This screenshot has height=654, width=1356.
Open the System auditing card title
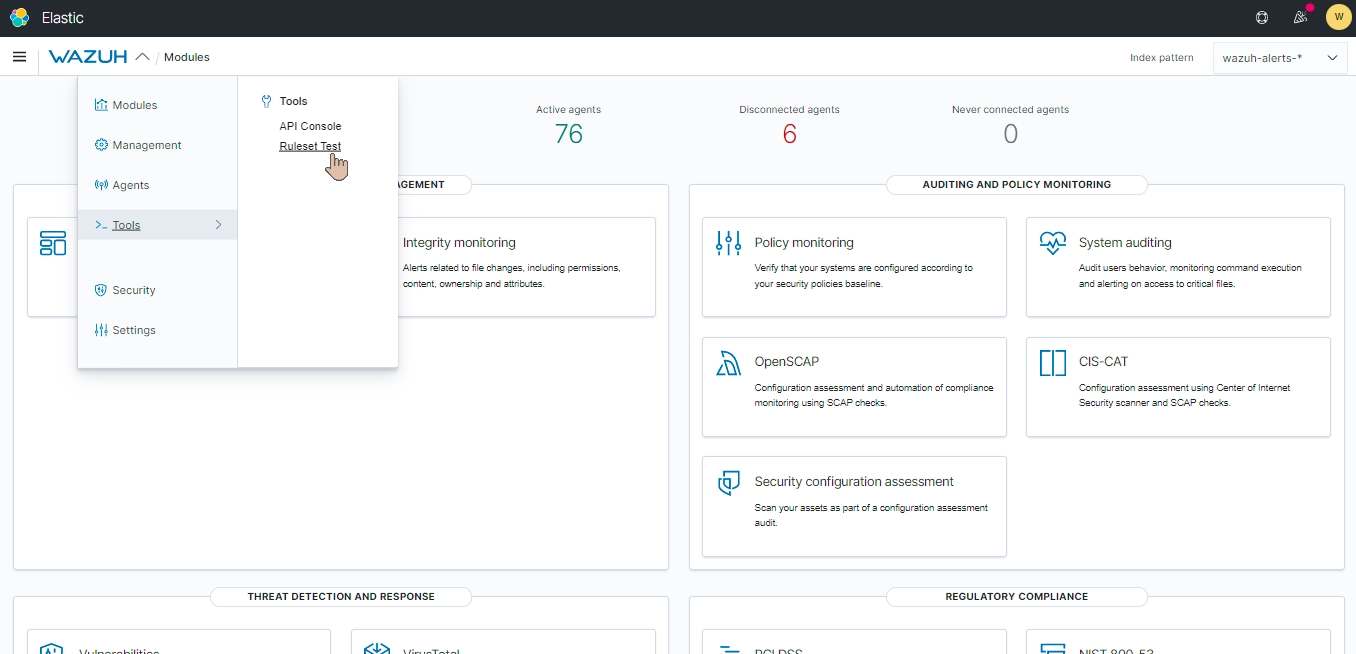click(x=1125, y=243)
